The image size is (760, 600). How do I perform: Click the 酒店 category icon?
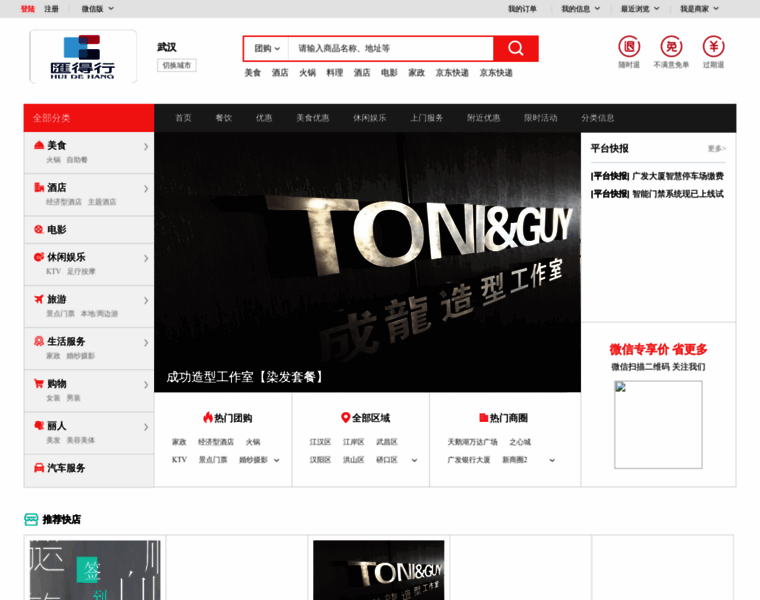click(x=39, y=187)
